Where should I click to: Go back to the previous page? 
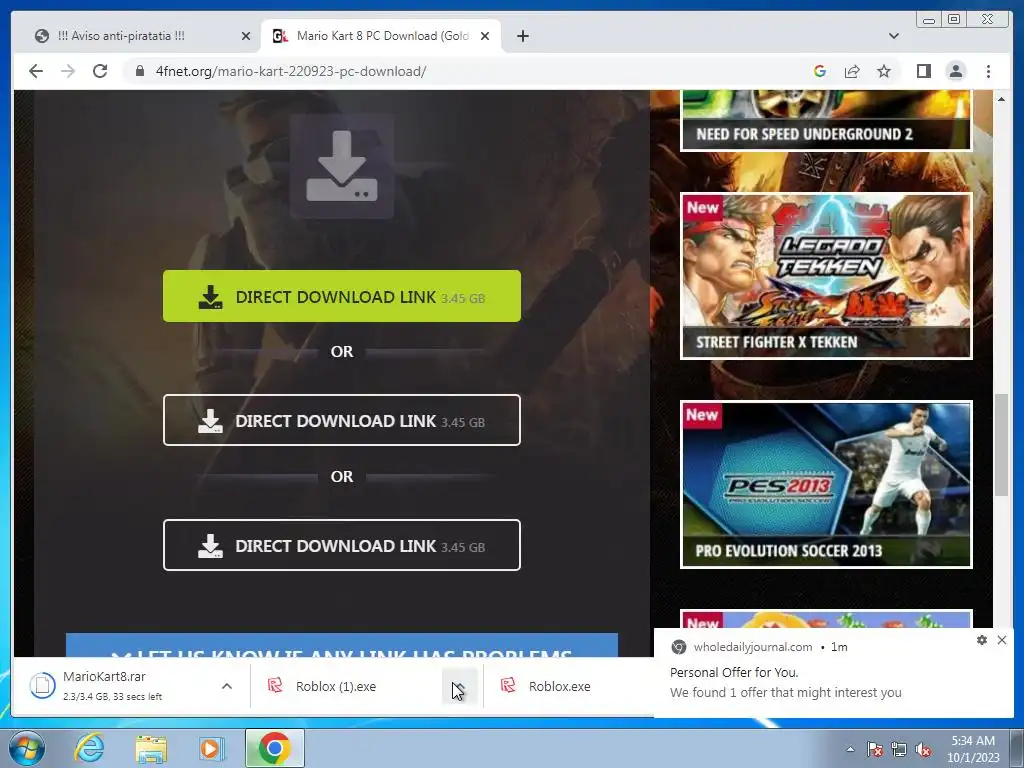pyautogui.click(x=36, y=71)
